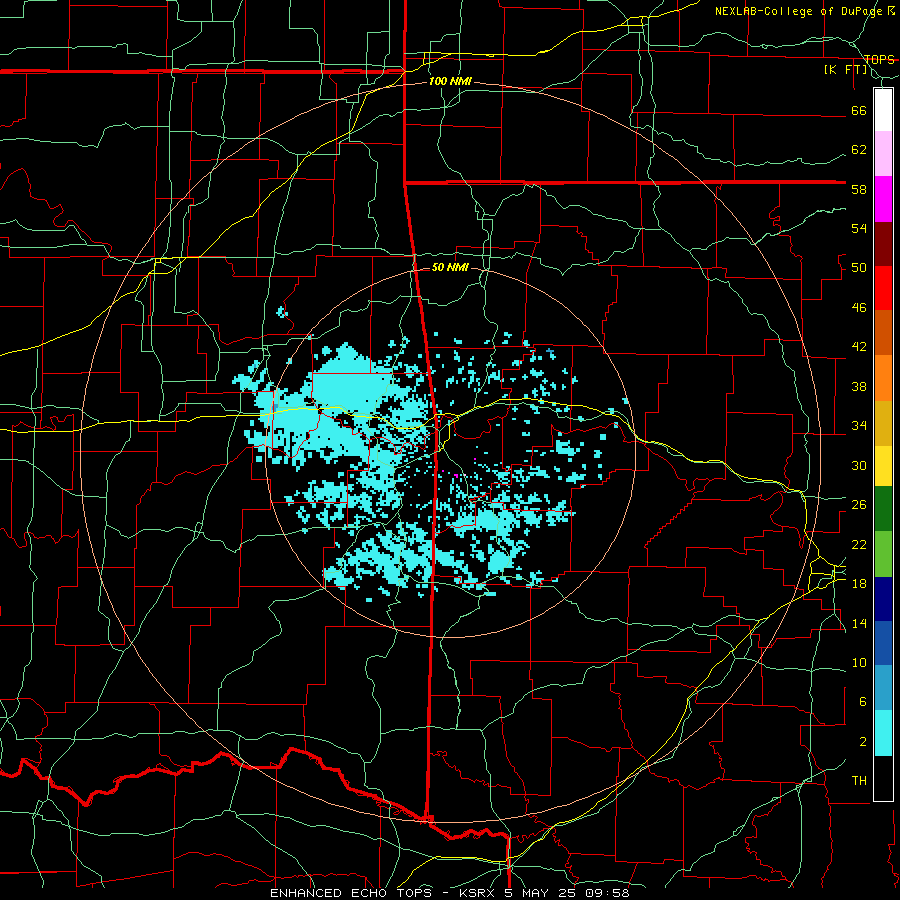Click the '58' legend value
Image resolution: width=900 pixels, height=900 pixels.
pyautogui.click(x=859, y=189)
